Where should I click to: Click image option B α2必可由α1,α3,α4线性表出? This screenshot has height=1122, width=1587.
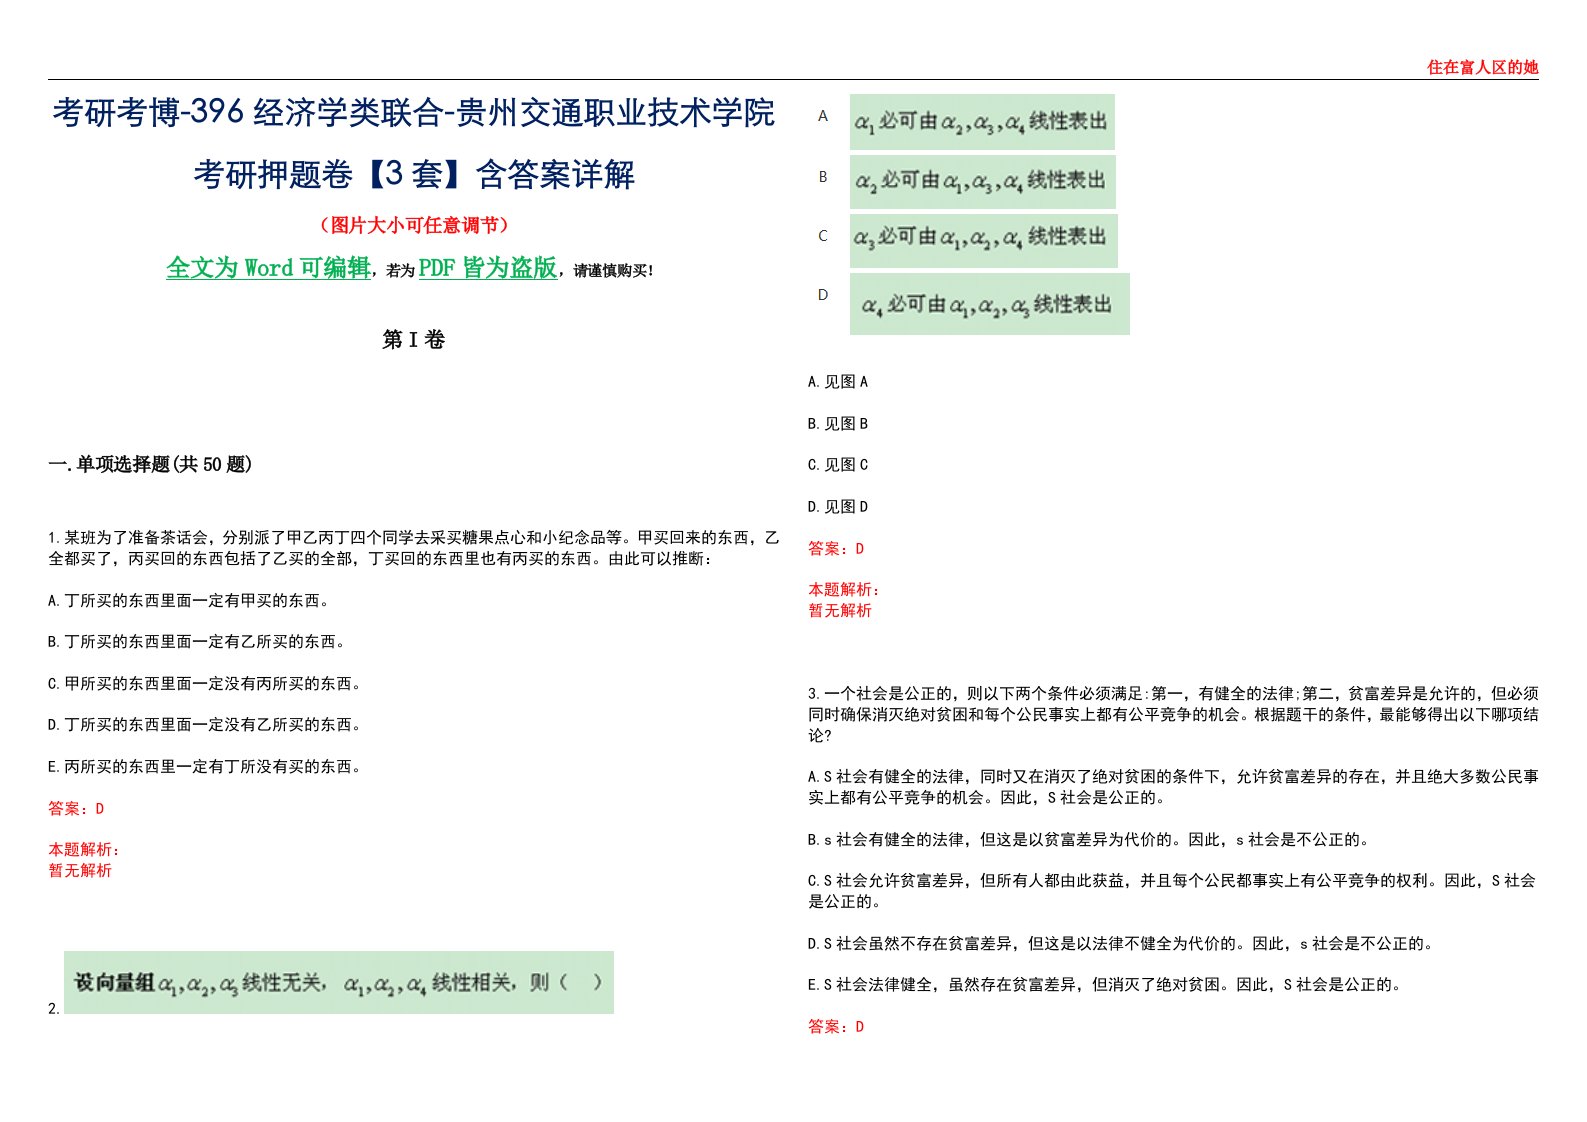click(983, 181)
